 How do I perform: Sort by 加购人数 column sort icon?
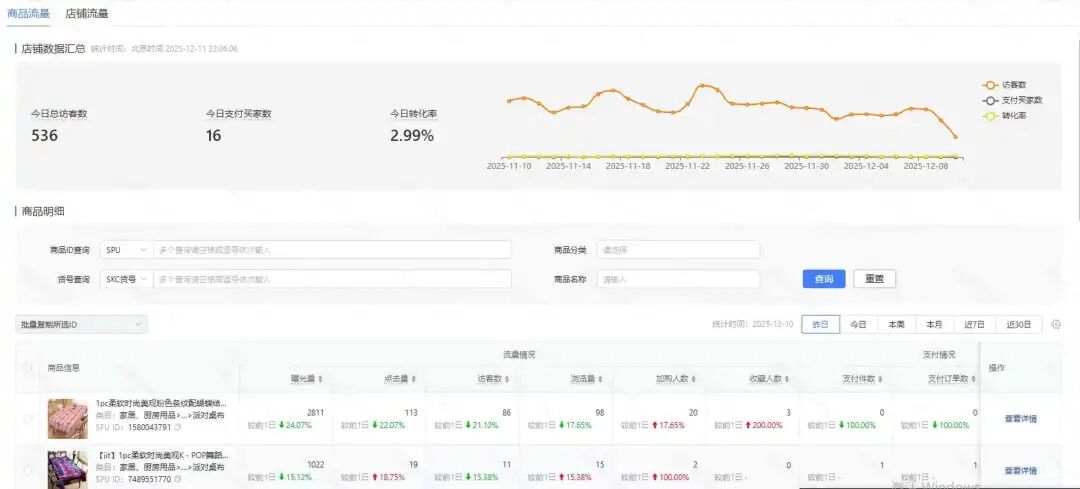coord(693,379)
